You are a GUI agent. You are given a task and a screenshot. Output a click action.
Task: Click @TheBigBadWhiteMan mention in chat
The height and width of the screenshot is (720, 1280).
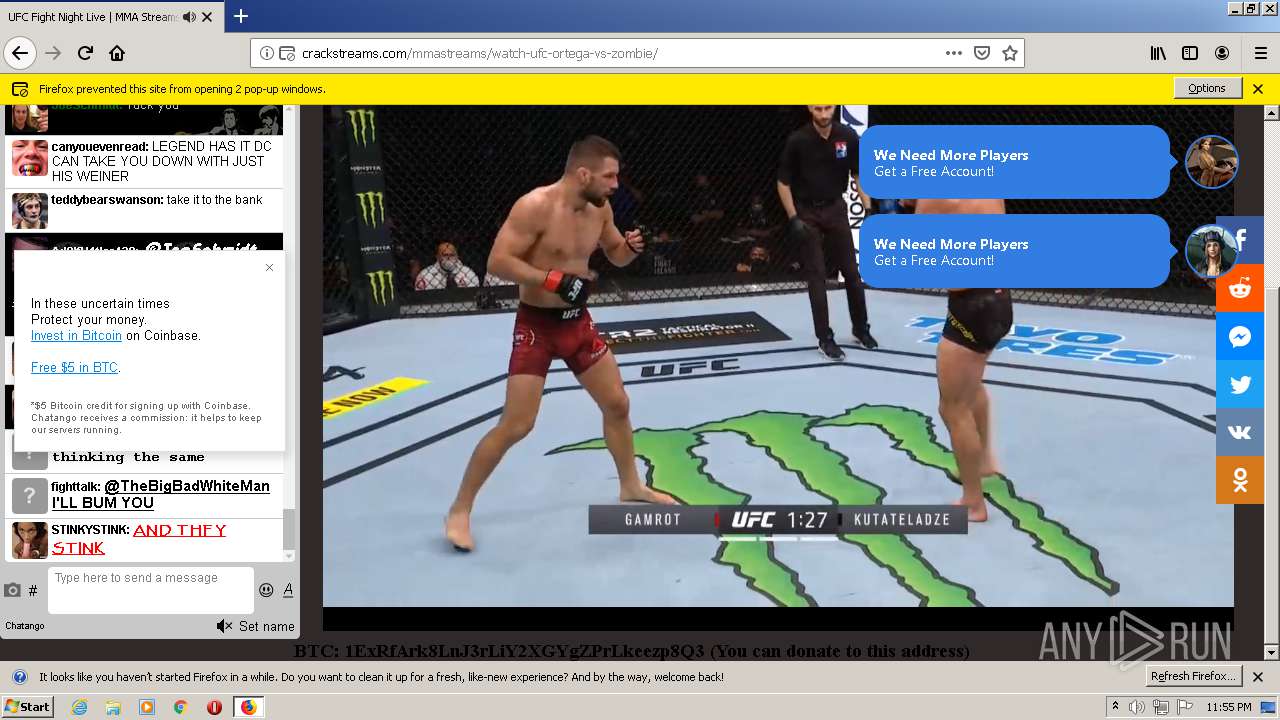[187, 486]
